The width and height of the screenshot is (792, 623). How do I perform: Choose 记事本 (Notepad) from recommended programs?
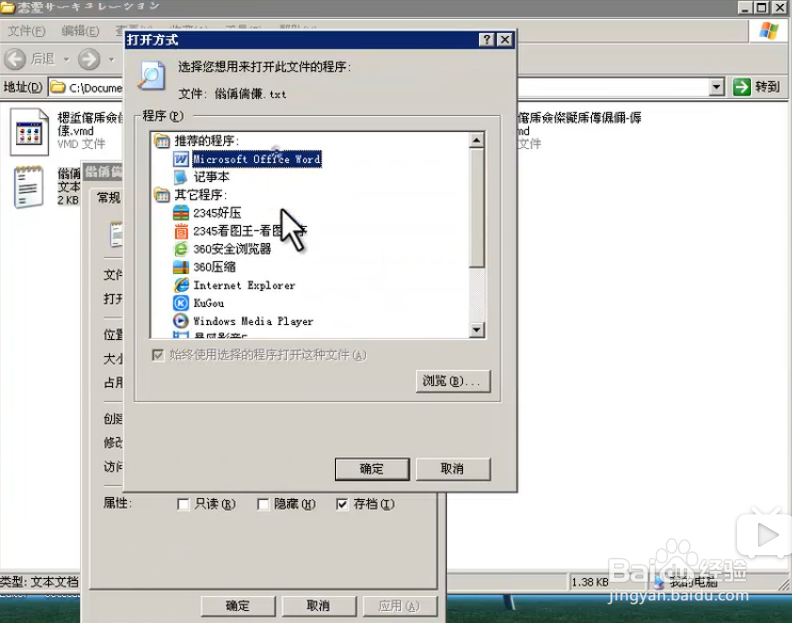(x=212, y=177)
